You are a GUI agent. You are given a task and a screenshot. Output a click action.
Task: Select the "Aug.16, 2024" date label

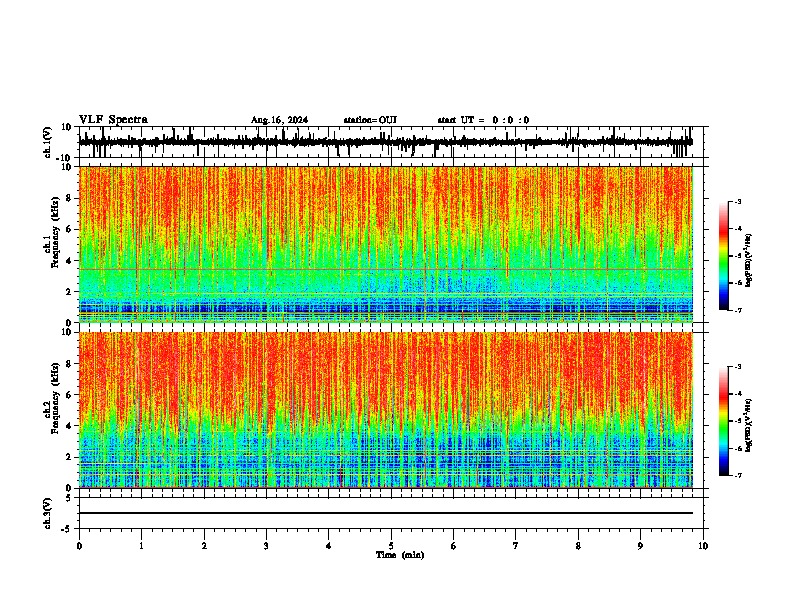(279, 120)
